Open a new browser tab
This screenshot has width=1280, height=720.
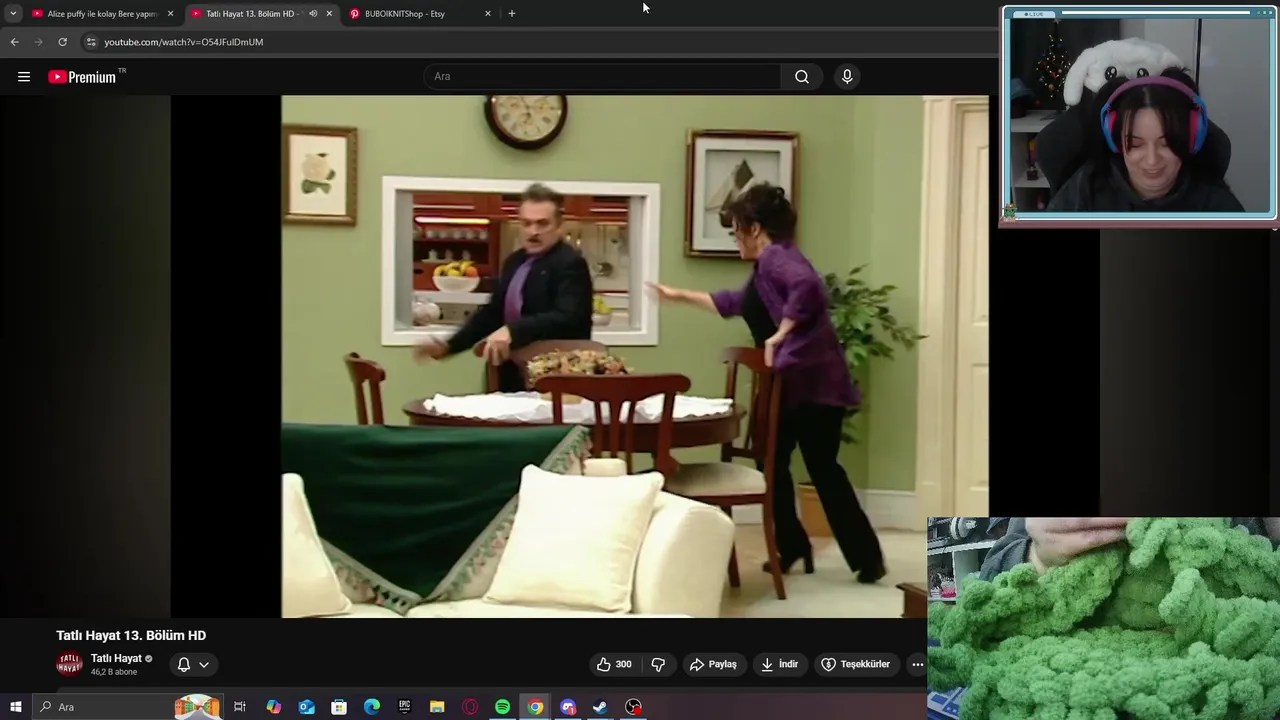[x=512, y=14]
